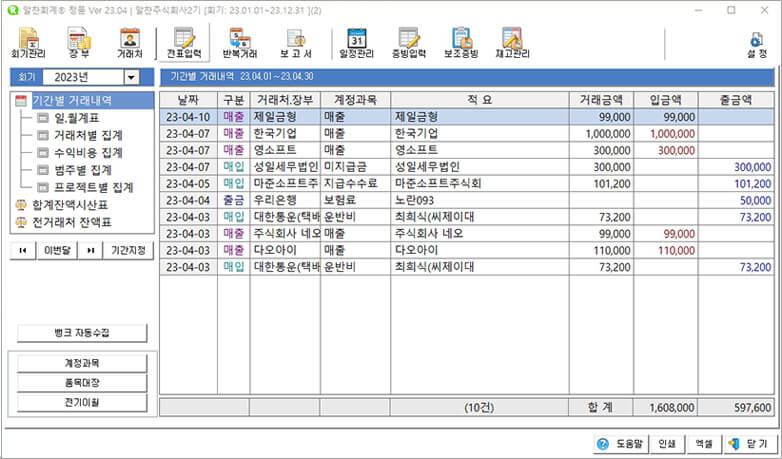Screen dimensions: 782x459
Task: Open 도움말 help button
Action: pos(621,444)
